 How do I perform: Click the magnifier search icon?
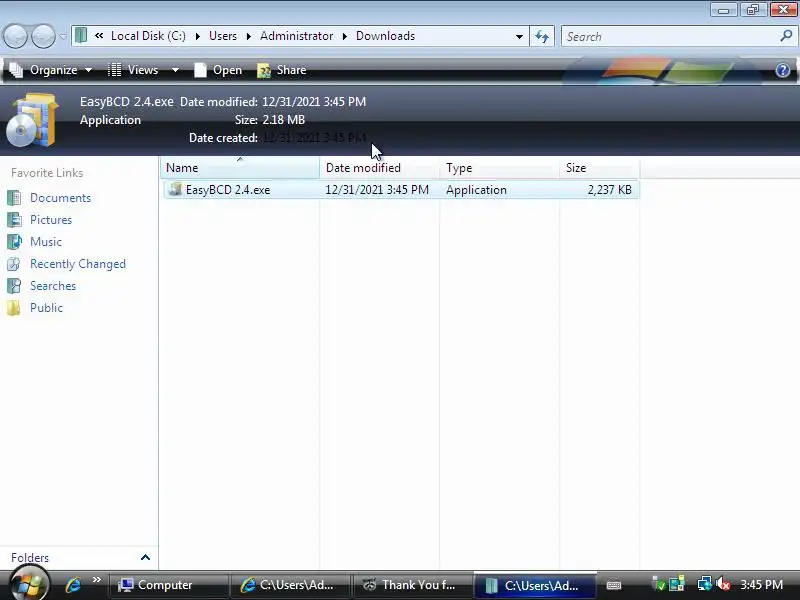click(x=786, y=36)
